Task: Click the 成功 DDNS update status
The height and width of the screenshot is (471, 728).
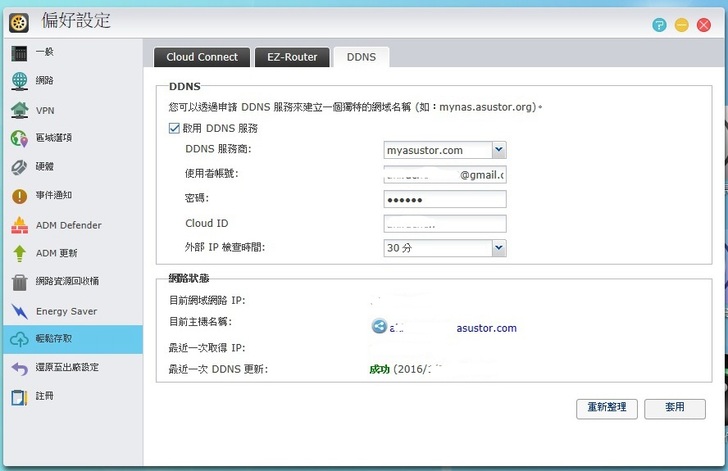Action: 379,369
